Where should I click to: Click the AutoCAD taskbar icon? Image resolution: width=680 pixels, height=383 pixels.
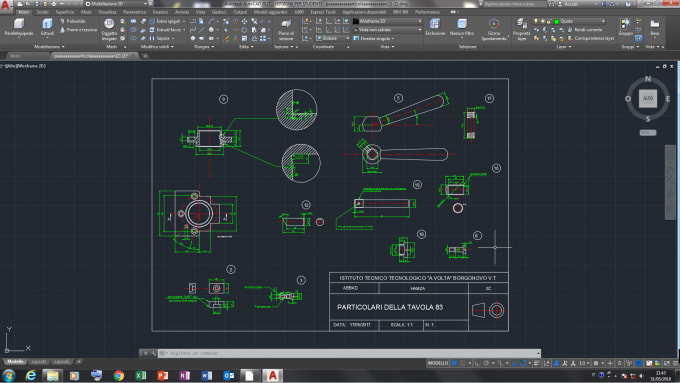point(272,375)
